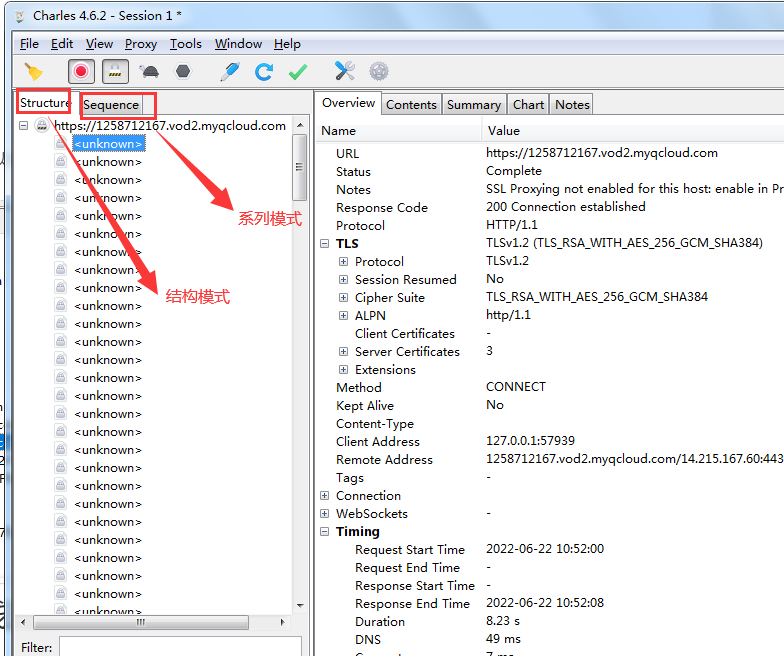Click the horizontal scrollbar right arrow
784x656 pixels.
click(282, 622)
